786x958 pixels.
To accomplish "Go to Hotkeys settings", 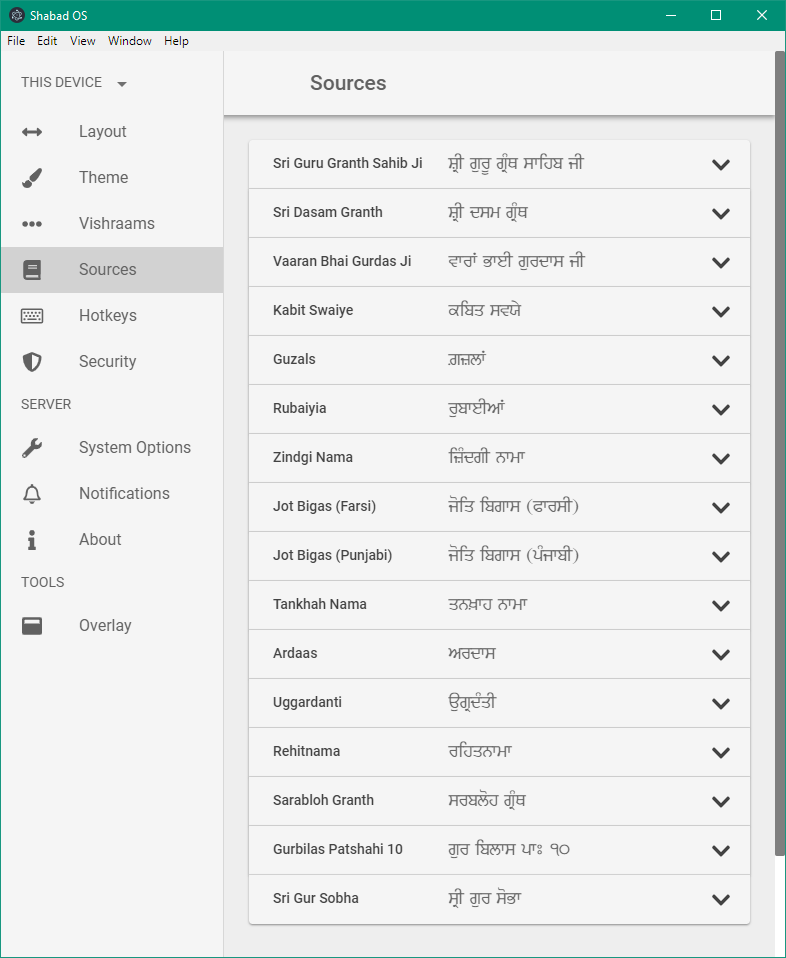I will pos(112,316).
